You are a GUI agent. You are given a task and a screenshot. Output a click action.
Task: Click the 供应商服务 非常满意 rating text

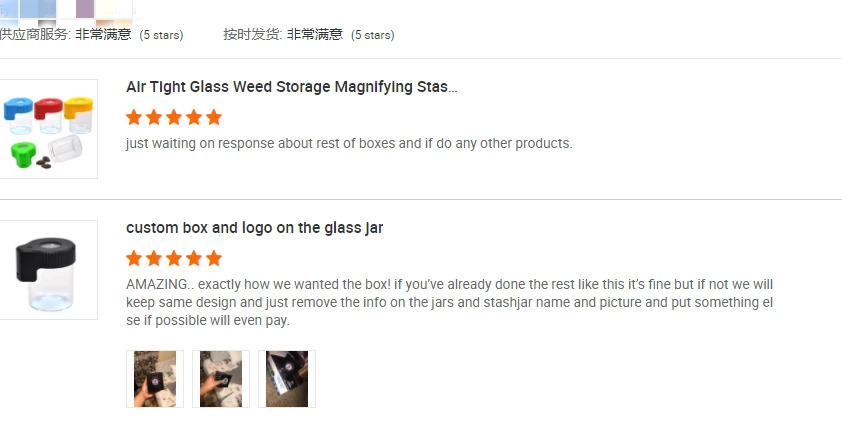[66, 34]
